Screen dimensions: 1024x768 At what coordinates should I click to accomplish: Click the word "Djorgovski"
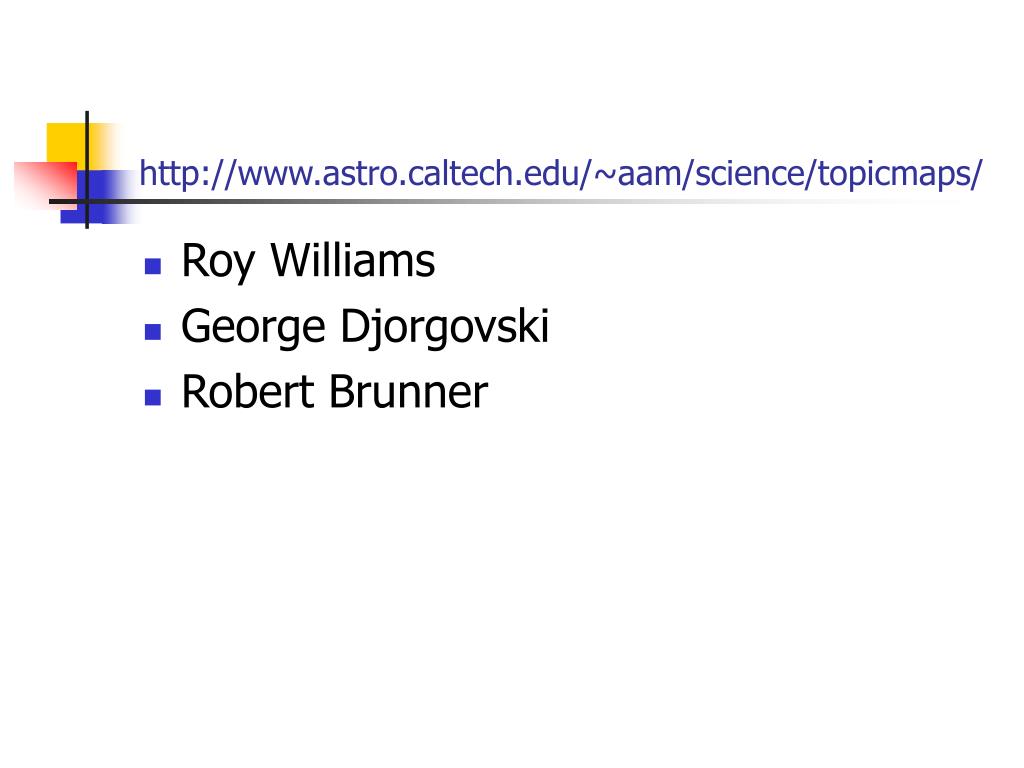[x=445, y=327]
